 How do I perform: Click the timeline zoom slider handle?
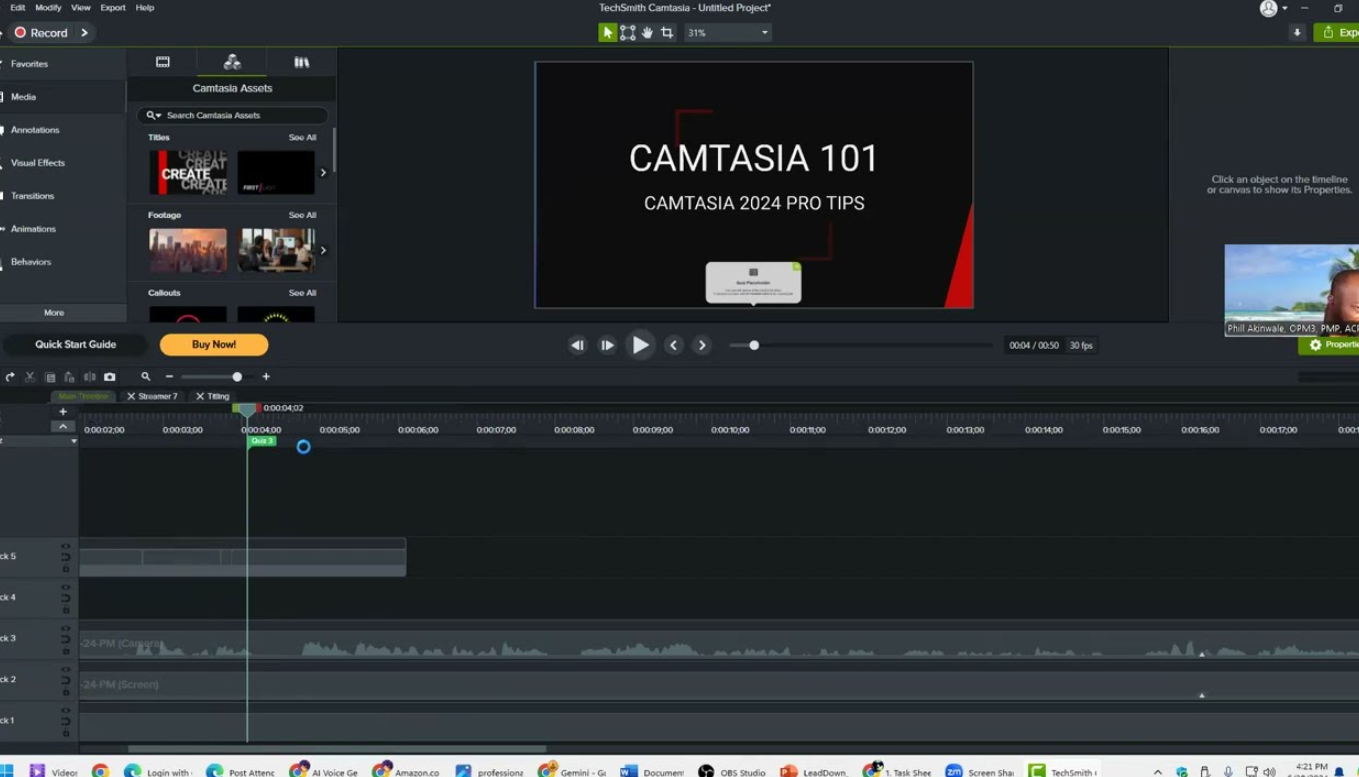237,377
